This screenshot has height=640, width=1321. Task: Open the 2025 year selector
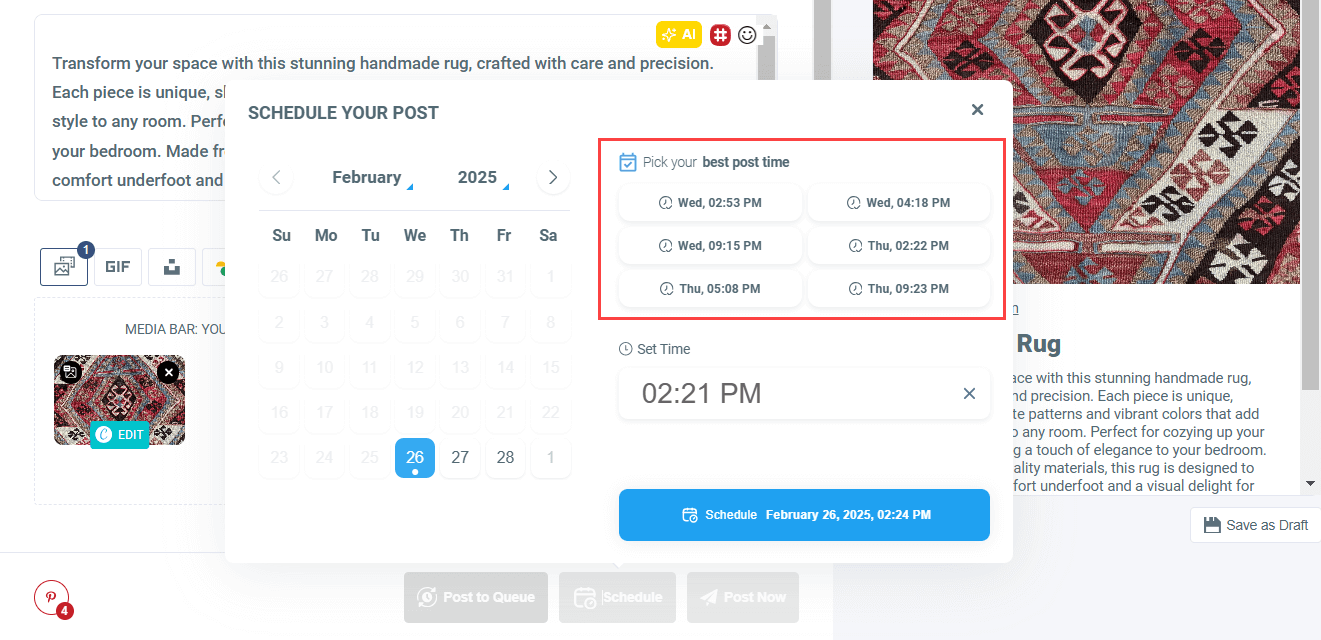[x=479, y=177]
